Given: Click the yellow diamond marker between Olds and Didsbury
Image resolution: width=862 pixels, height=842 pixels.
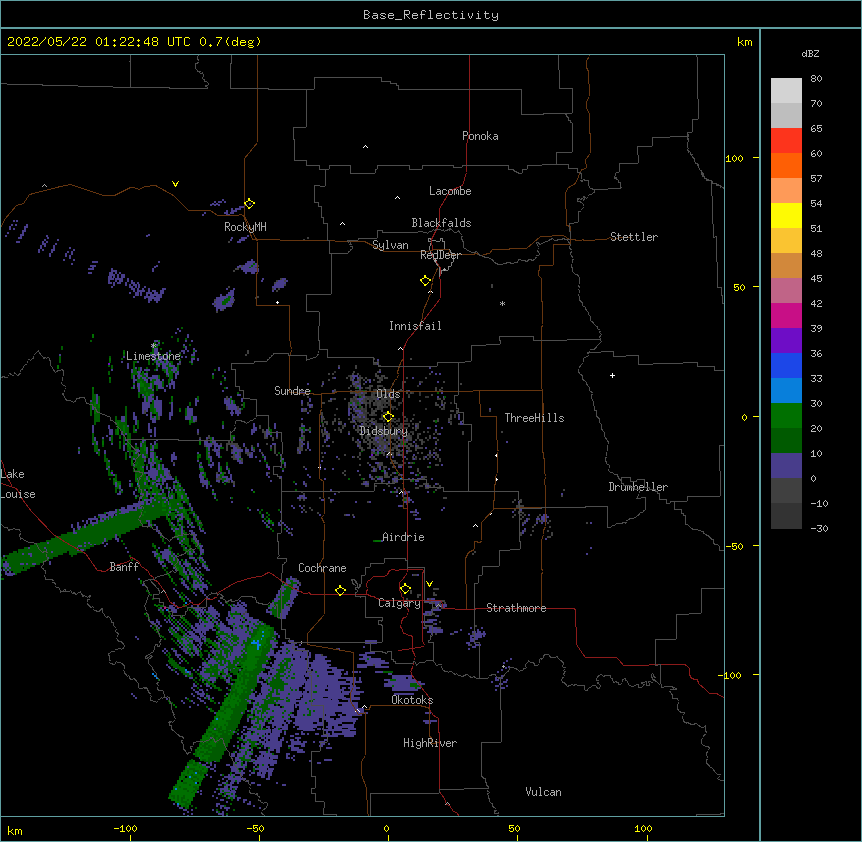Looking at the screenshot, I should pyautogui.click(x=388, y=416).
